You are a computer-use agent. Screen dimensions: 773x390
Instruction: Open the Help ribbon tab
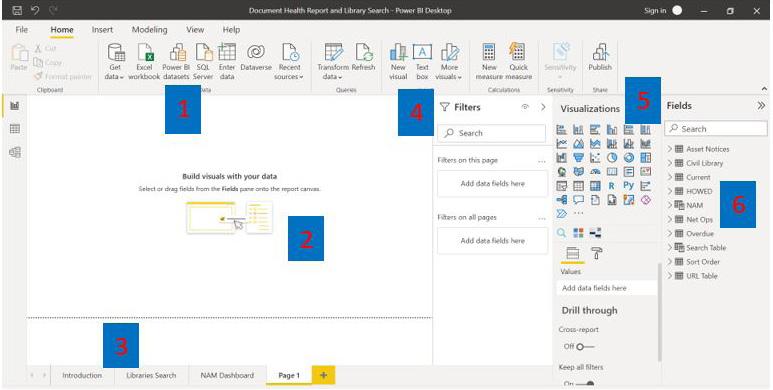[x=231, y=30]
